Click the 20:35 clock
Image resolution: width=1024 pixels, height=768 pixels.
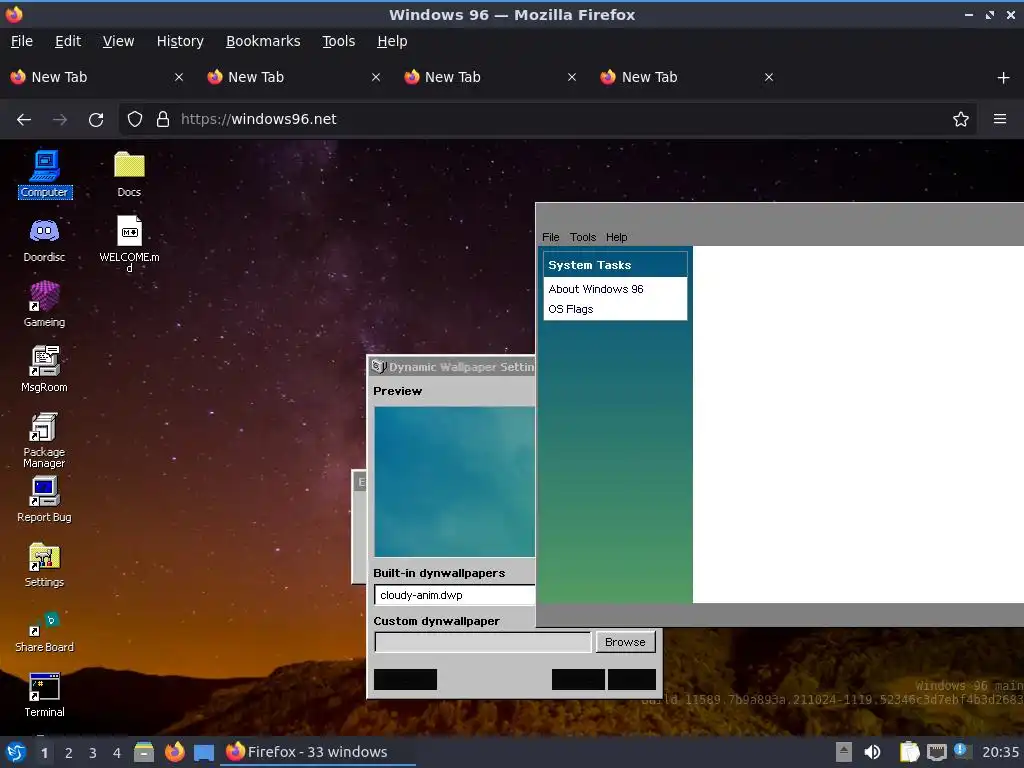[1000, 752]
